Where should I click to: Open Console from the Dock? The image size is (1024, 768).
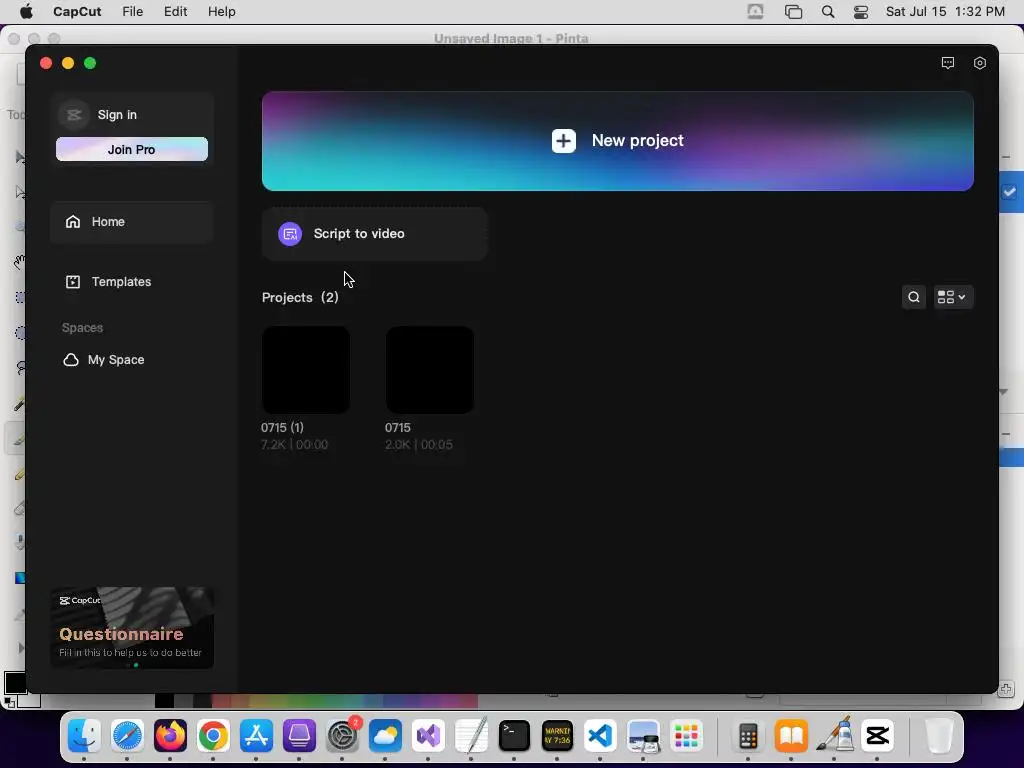(558, 736)
